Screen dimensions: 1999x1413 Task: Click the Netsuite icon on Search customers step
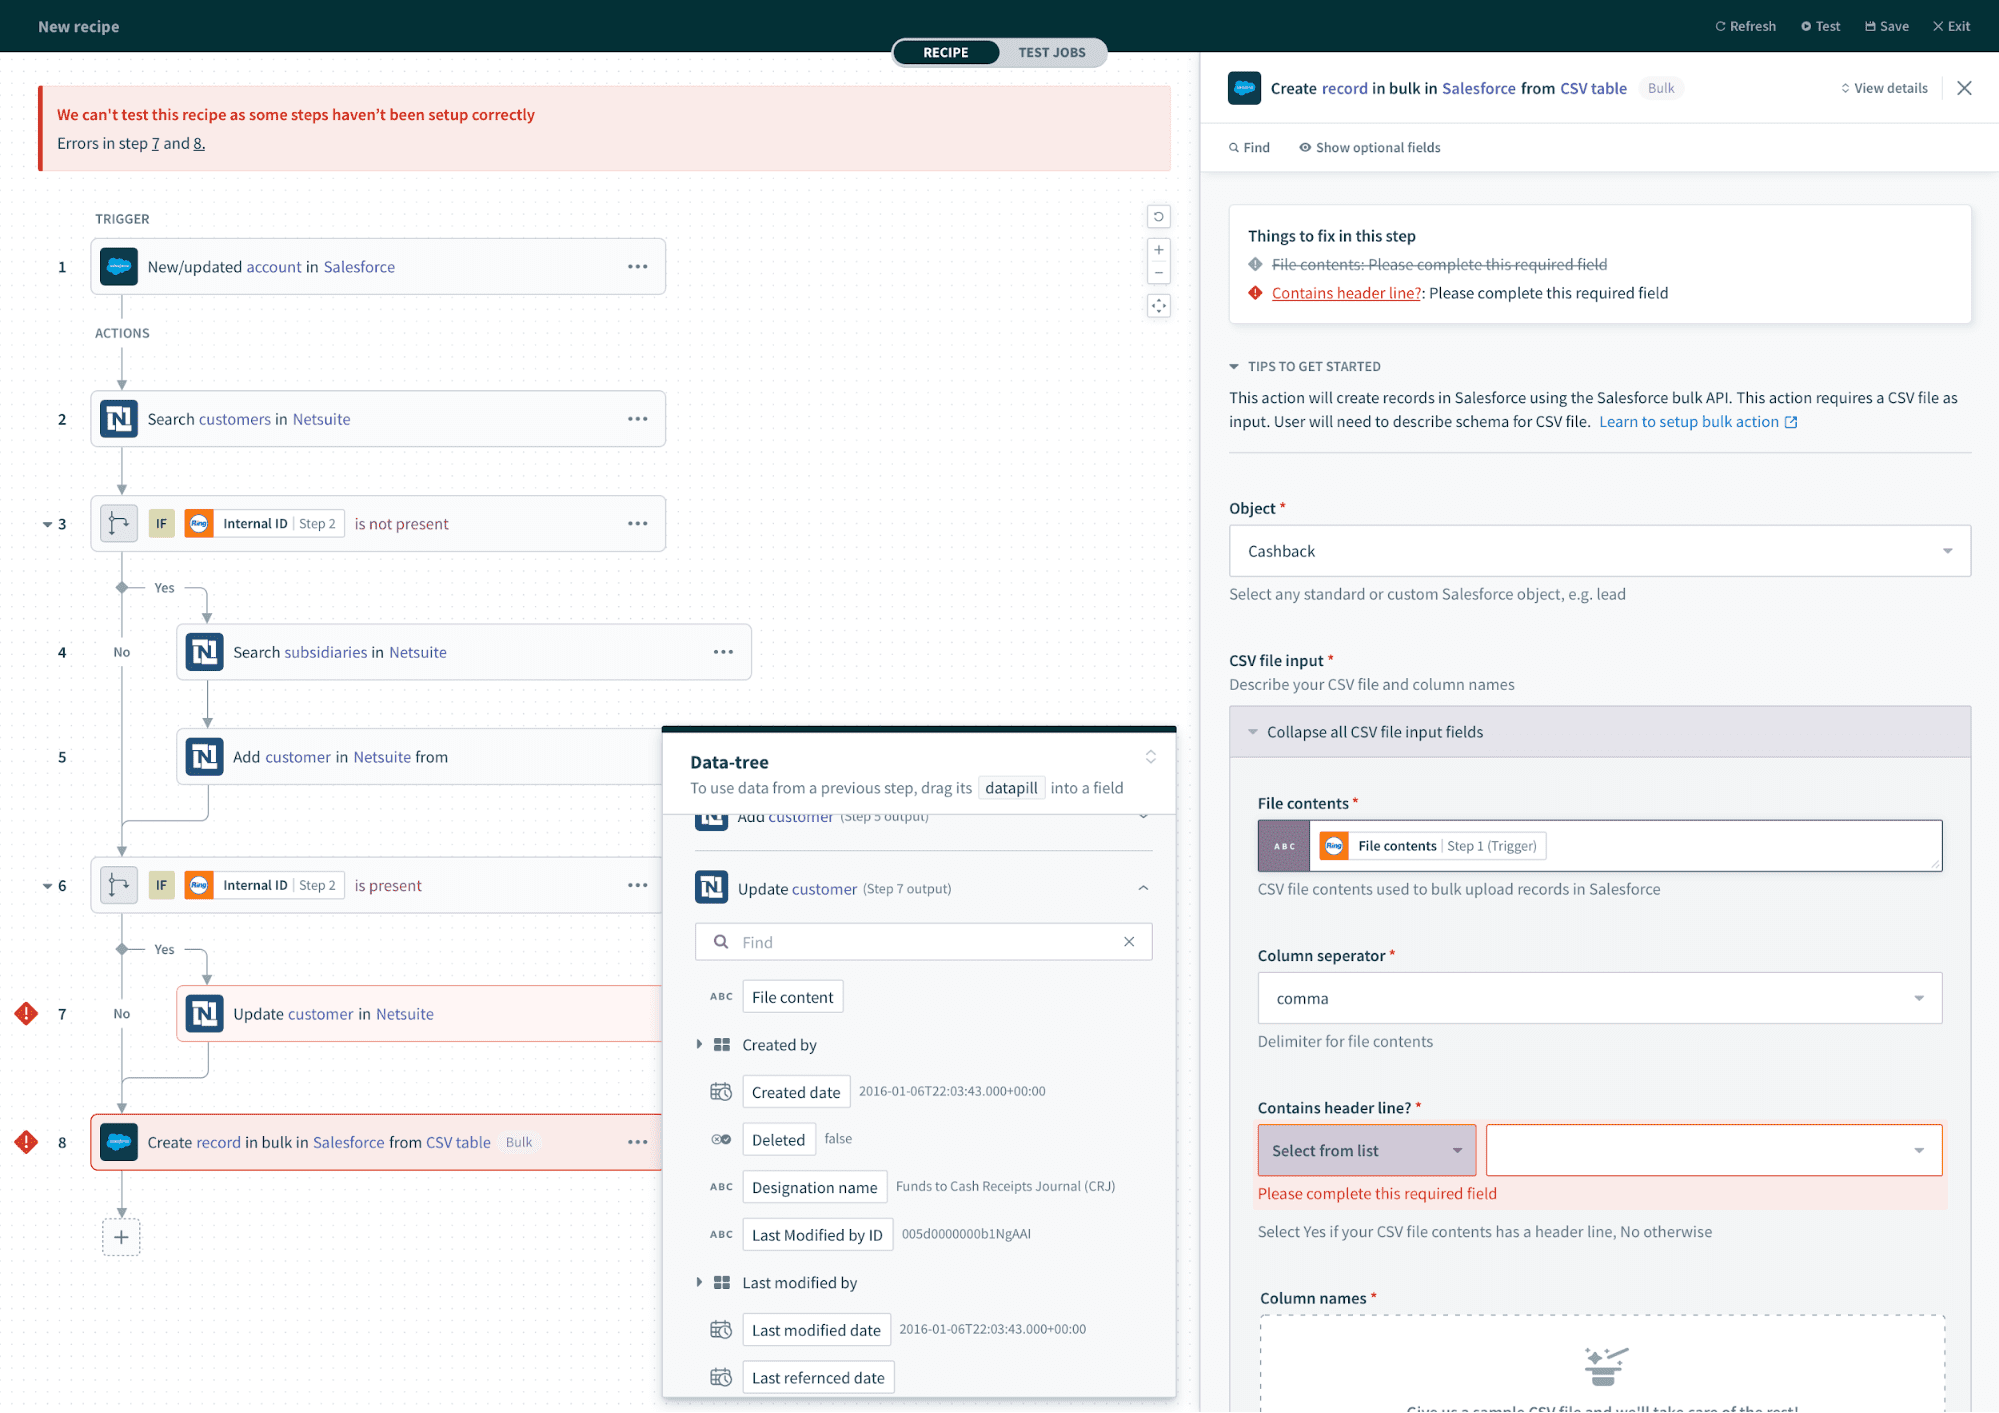[x=119, y=419]
